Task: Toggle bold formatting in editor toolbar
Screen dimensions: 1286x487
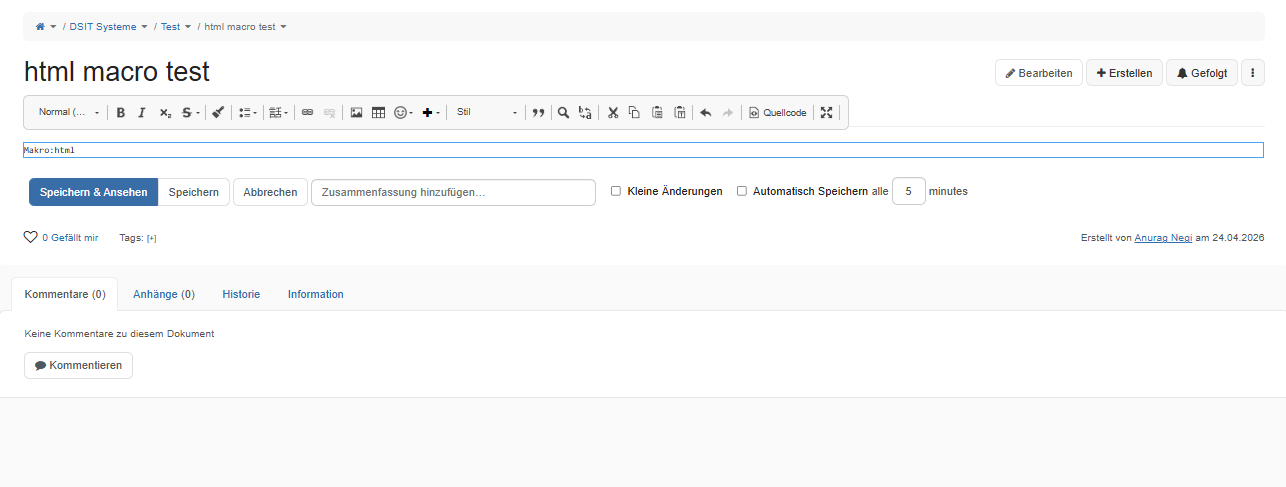Action: coord(121,113)
